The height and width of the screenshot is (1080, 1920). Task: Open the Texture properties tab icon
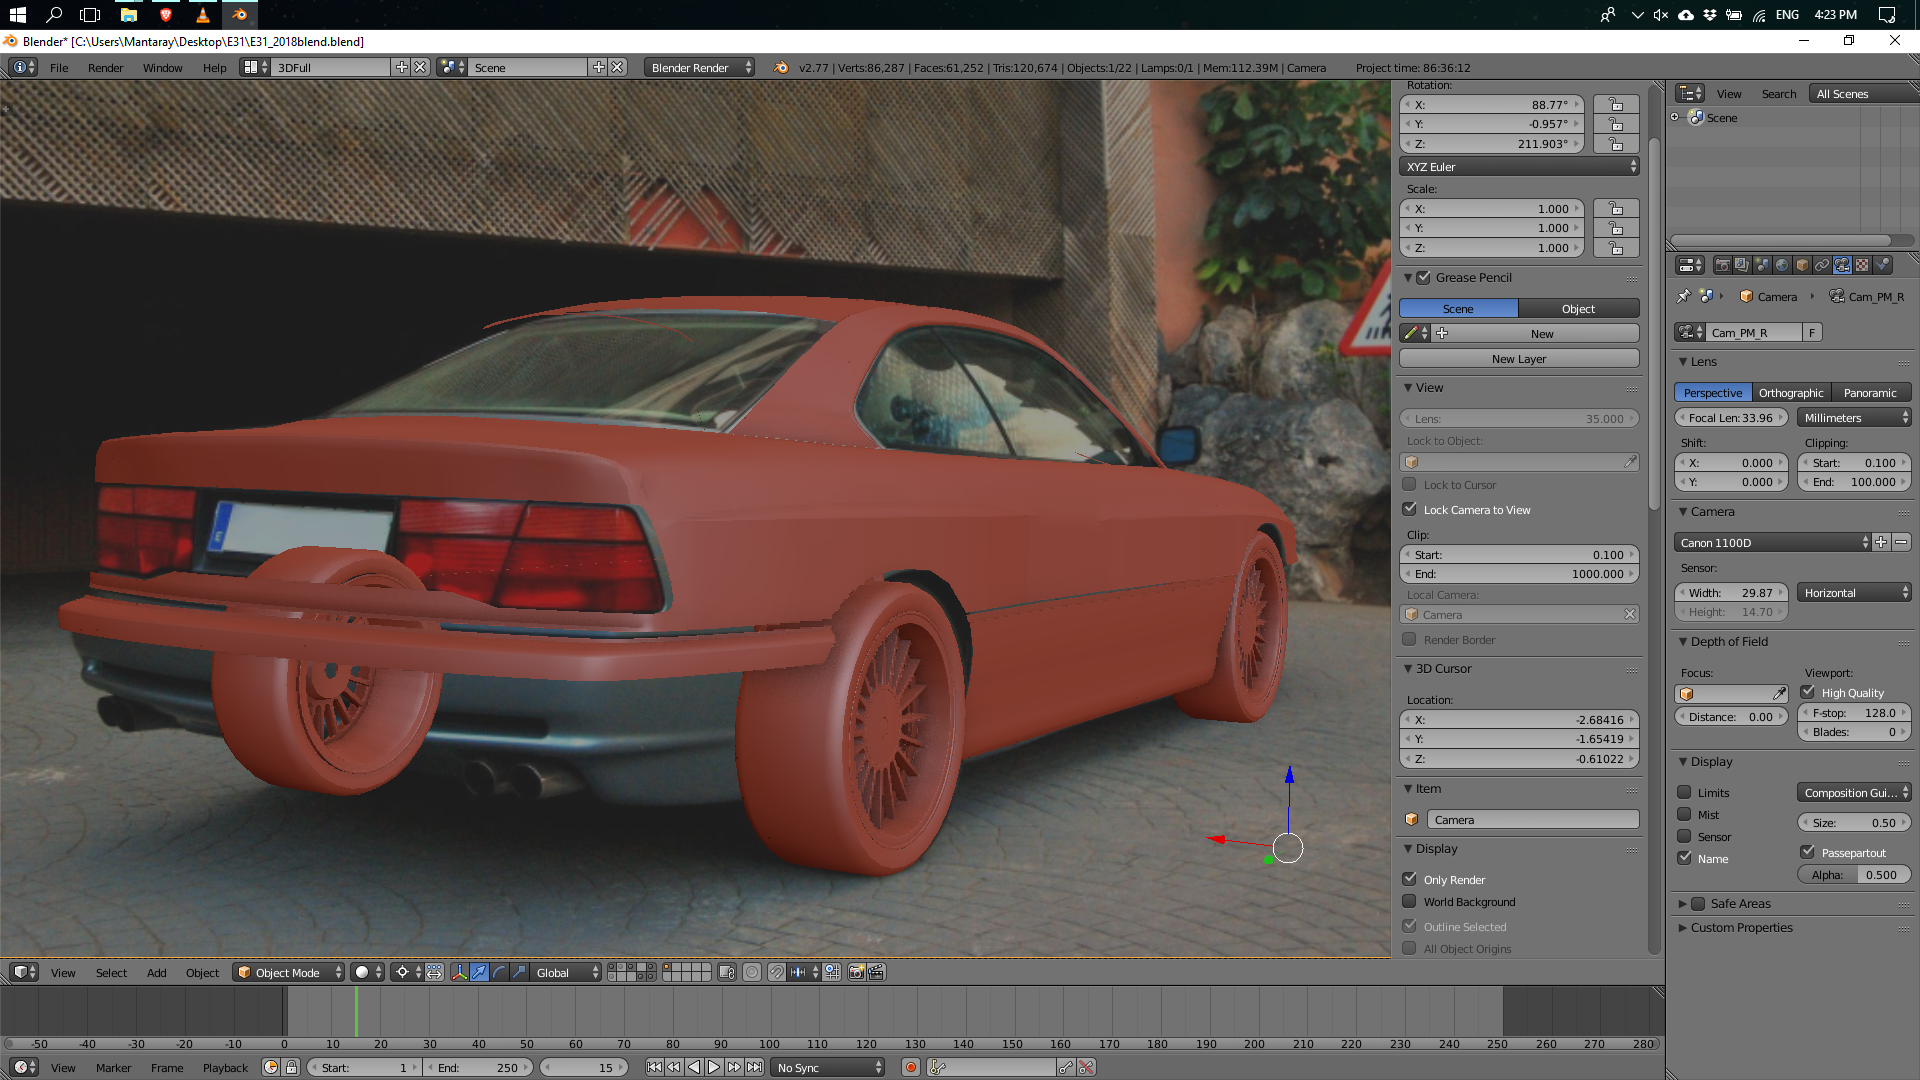tap(1862, 265)
